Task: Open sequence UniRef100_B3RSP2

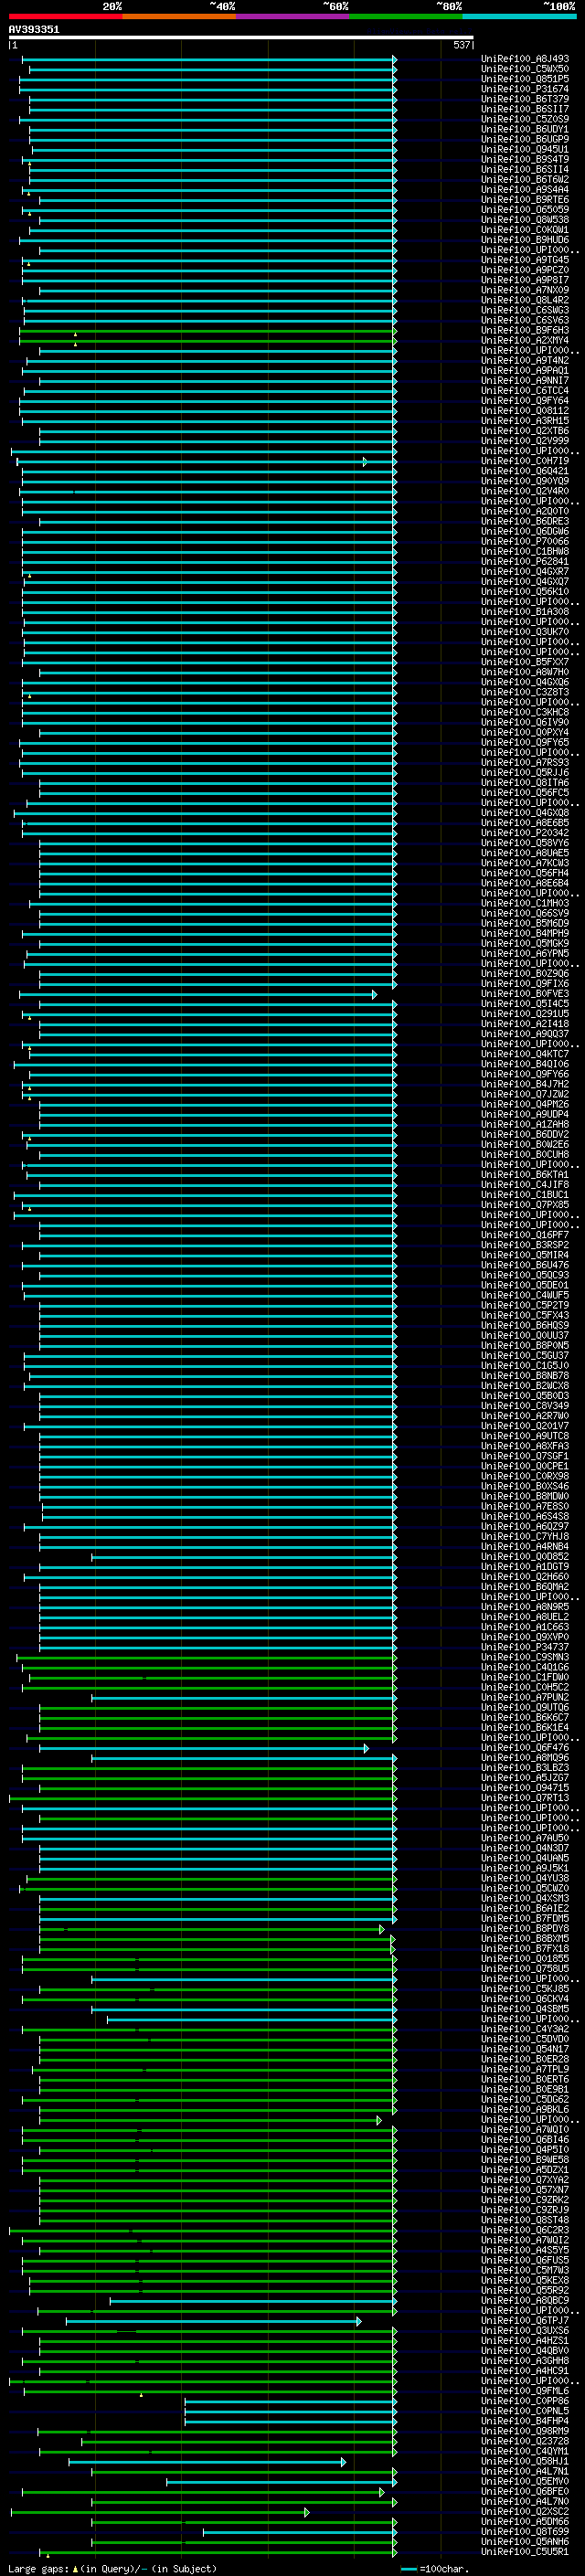Action: [525, 1245]
